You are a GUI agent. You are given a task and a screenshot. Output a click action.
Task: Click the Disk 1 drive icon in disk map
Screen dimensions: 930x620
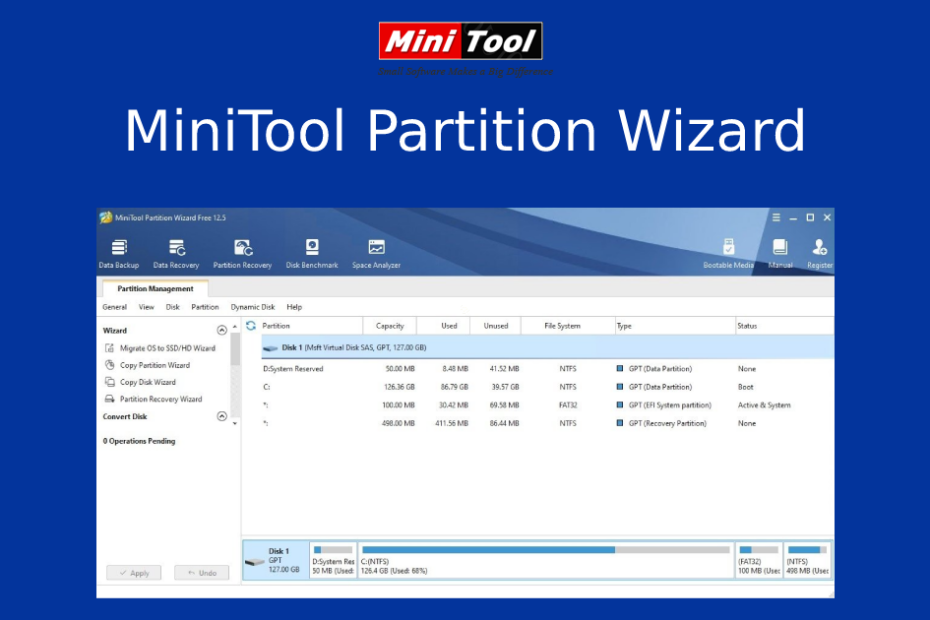(255, 561)
